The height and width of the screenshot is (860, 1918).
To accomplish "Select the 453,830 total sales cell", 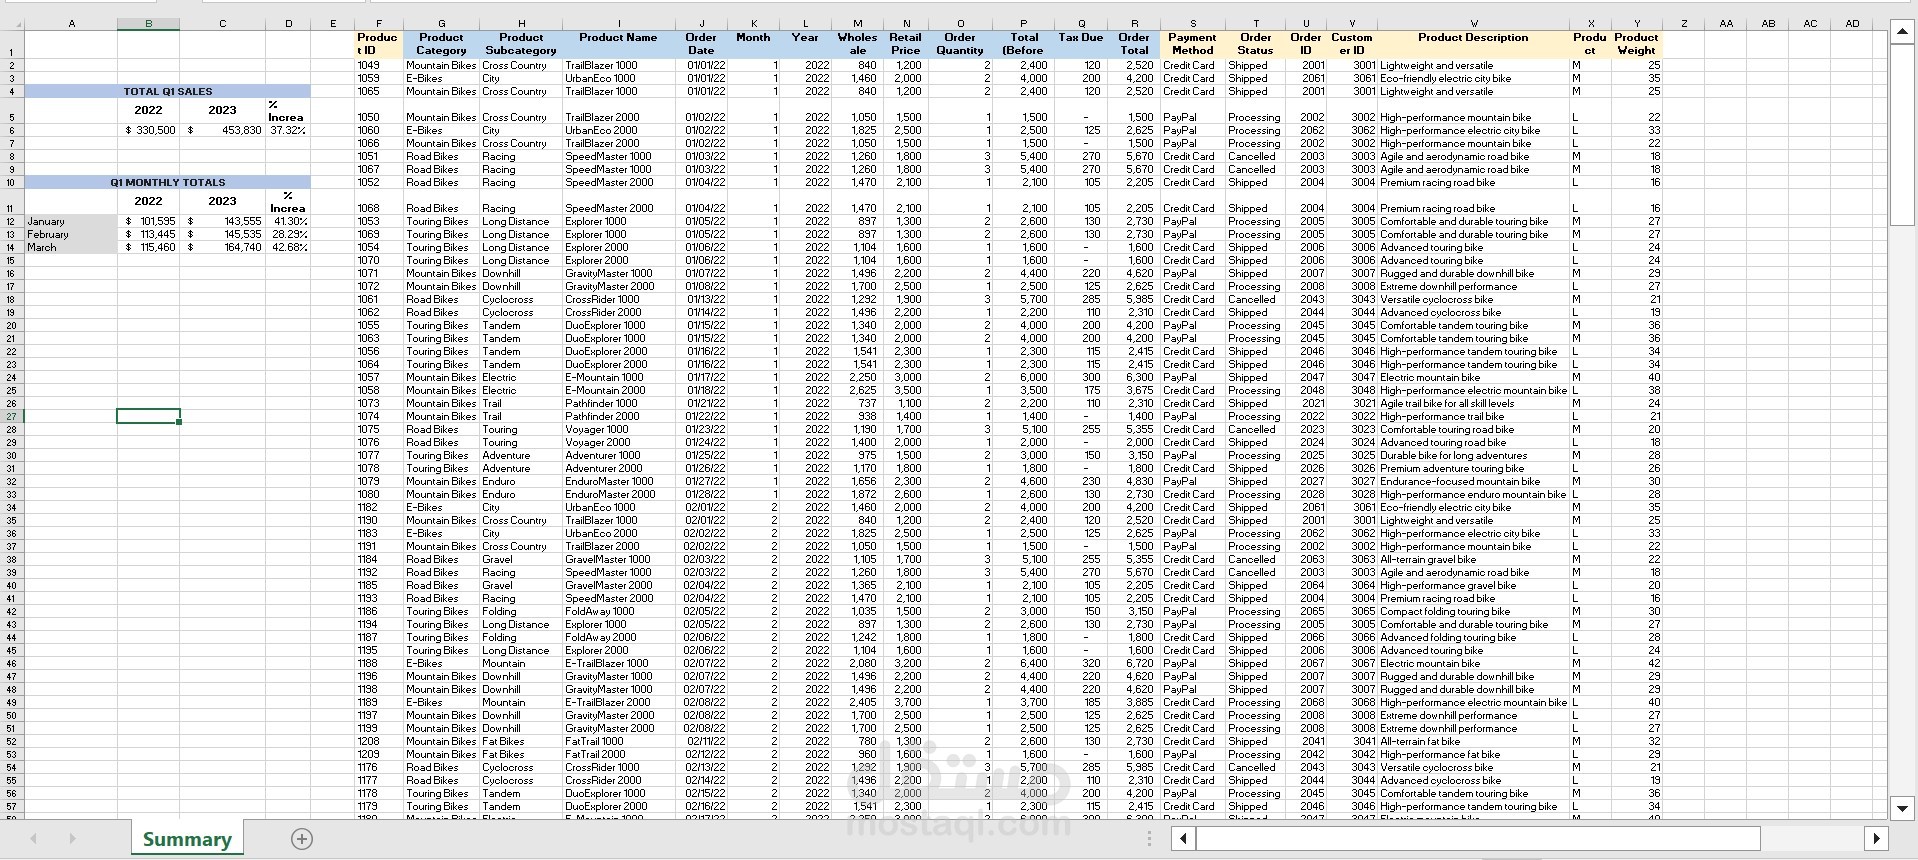I will click(x=223, y=130).
